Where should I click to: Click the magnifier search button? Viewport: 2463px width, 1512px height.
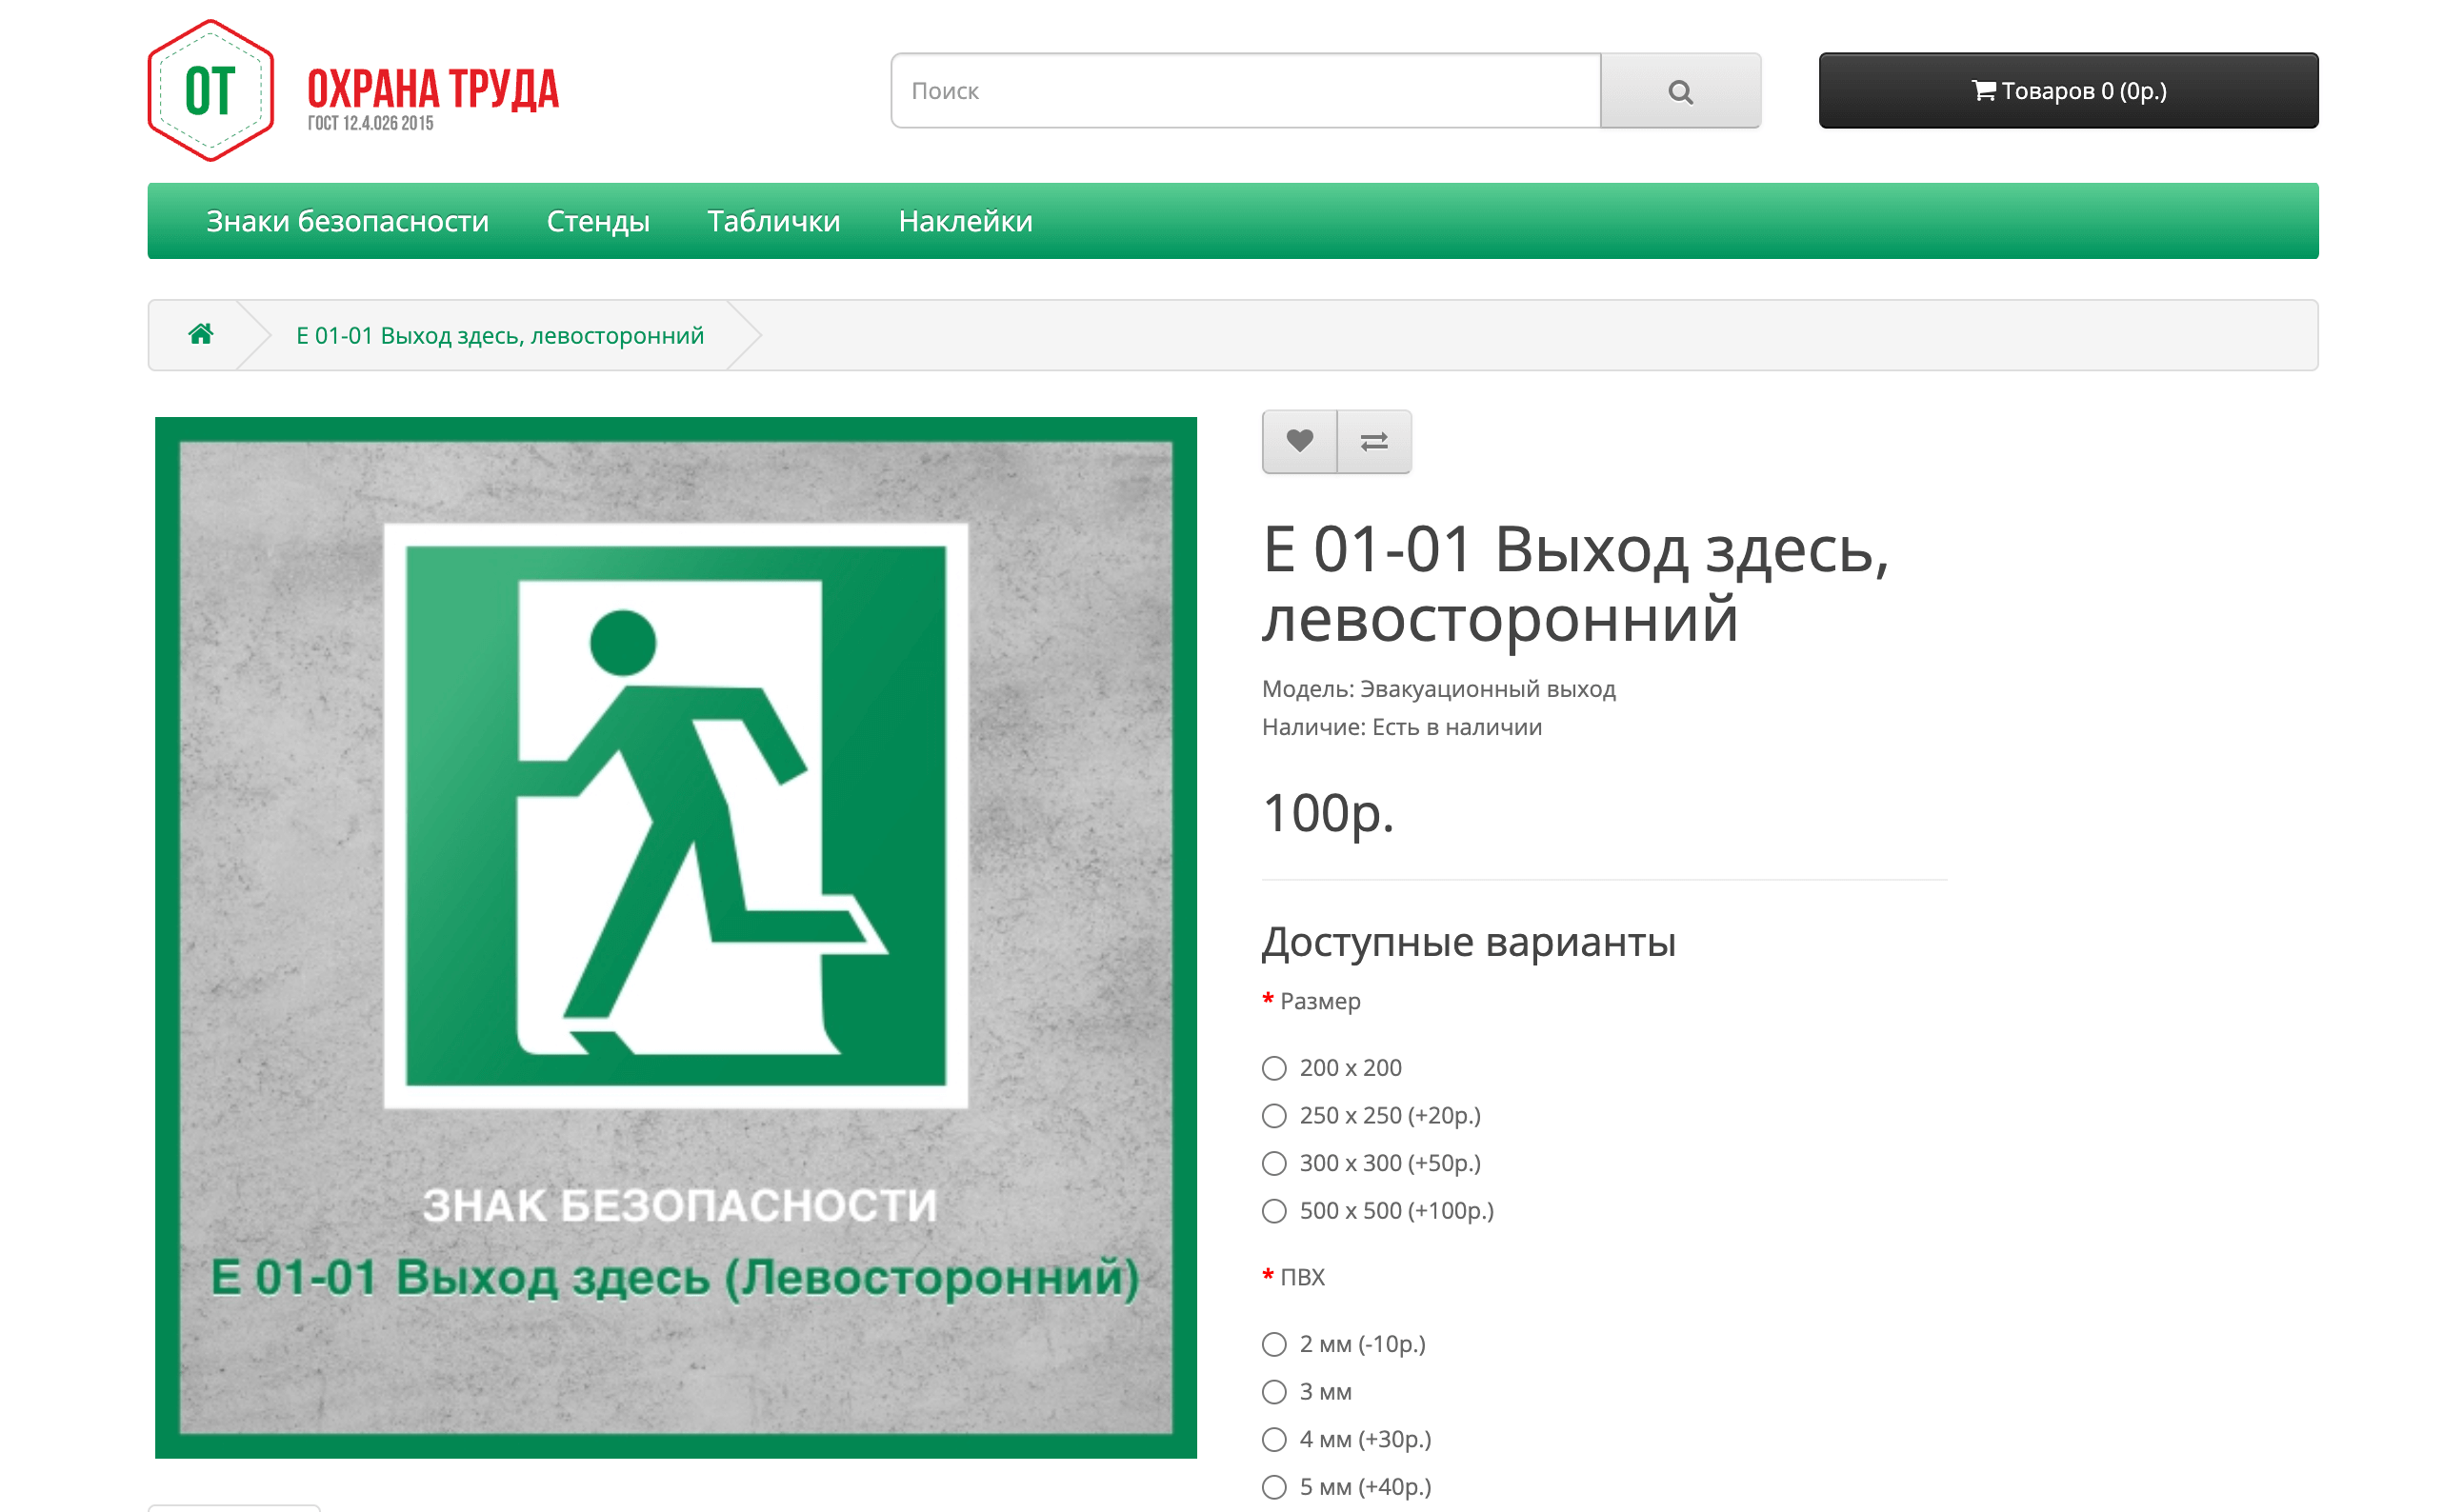[x=1680, y=91]
